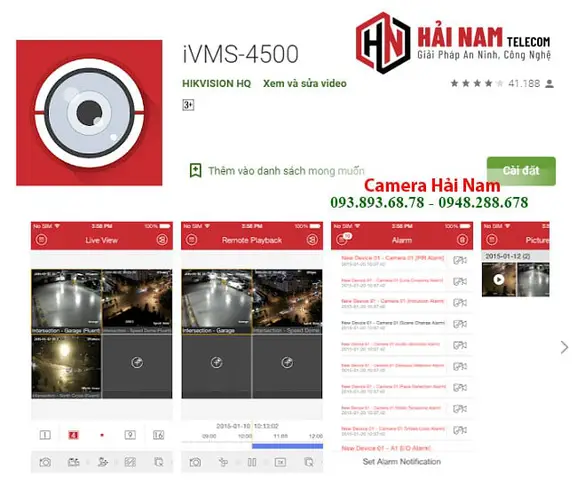
Task: Click the 3+ content rating badge
Action: click(x=188, y=105)
